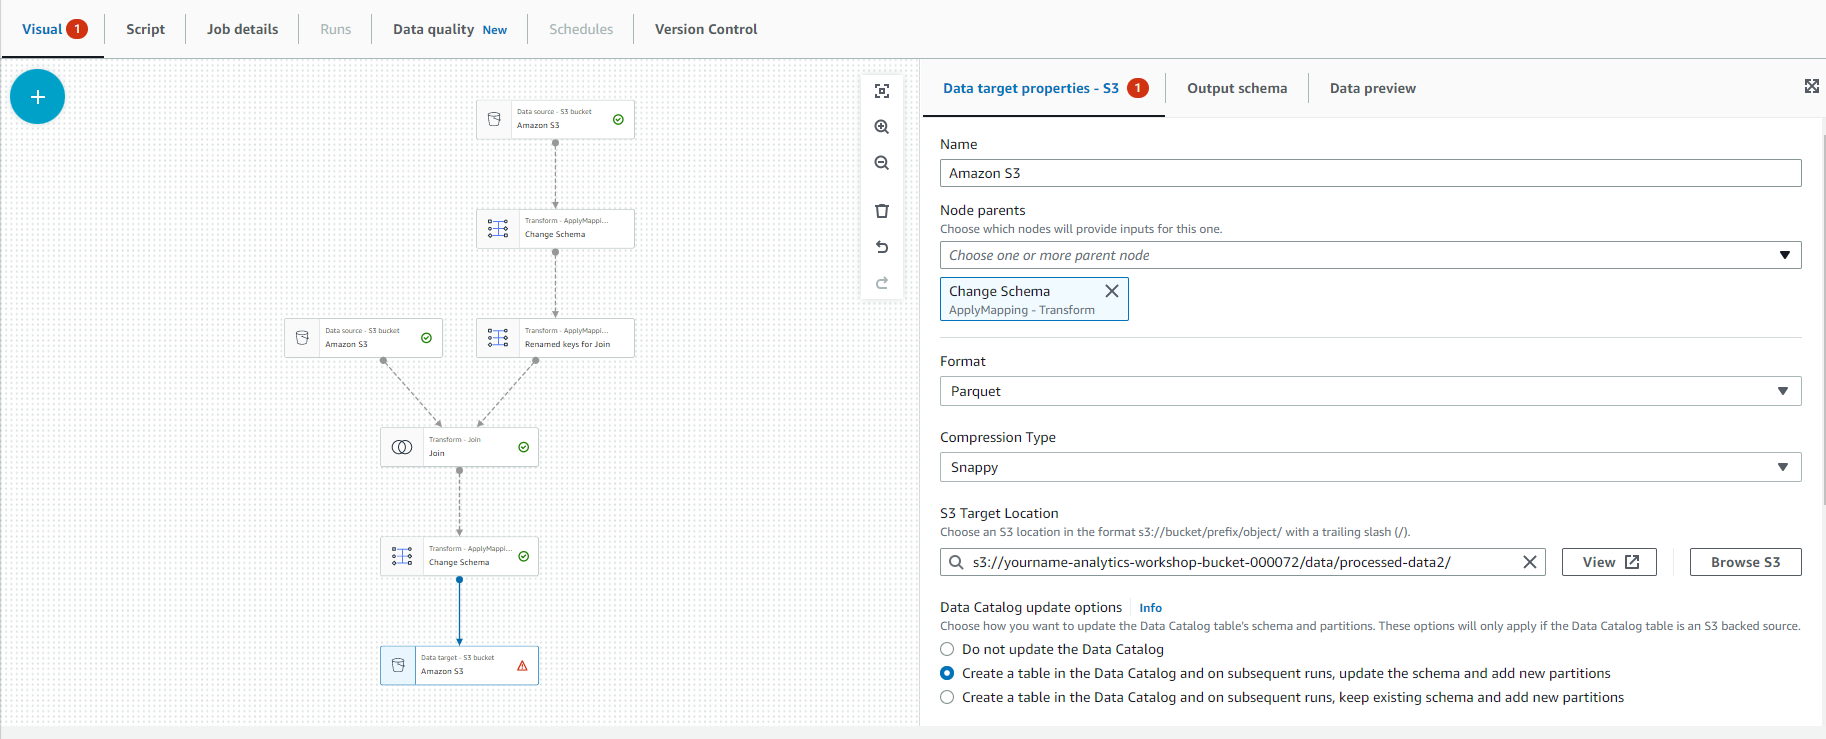Select the Change Schema node below Join
Screen dimensions: 1826x739
pos(459,556)
